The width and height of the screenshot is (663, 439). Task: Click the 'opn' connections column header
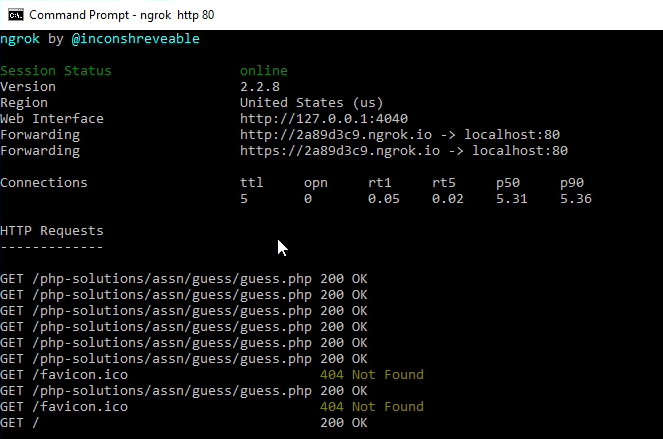click(315, 183)
